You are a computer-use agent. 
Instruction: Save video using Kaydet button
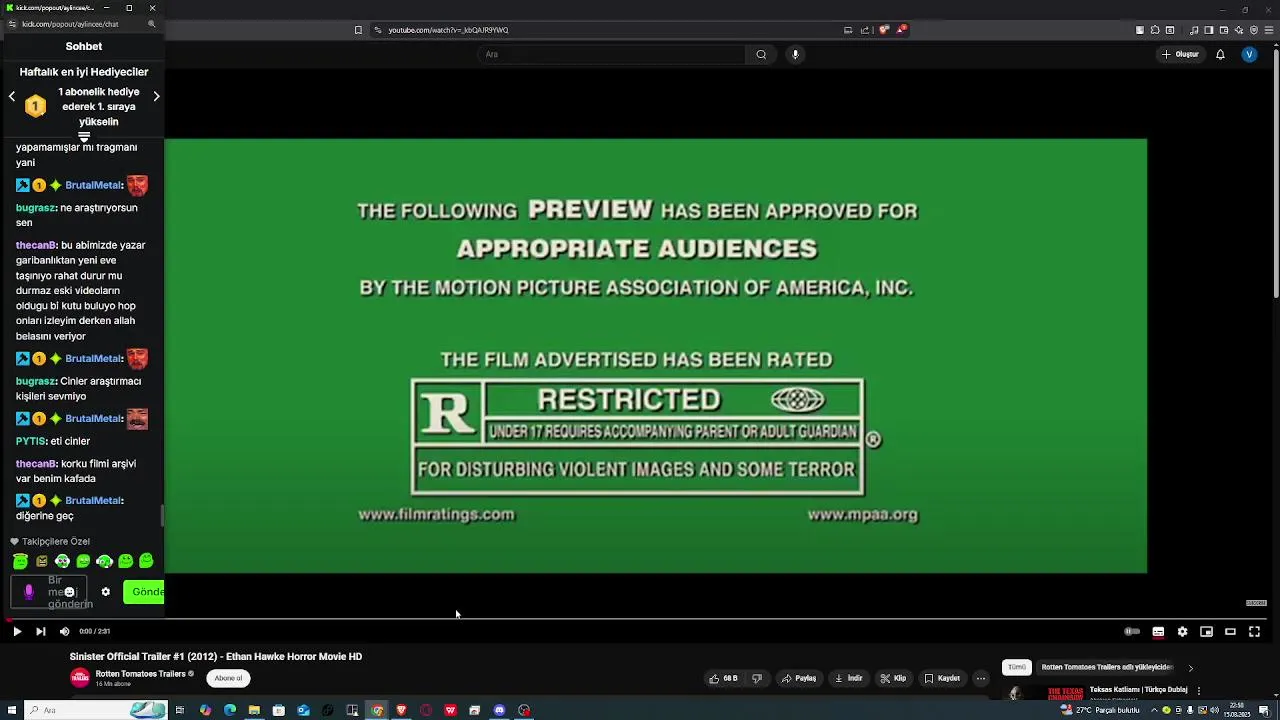click(x=941, y=678)
